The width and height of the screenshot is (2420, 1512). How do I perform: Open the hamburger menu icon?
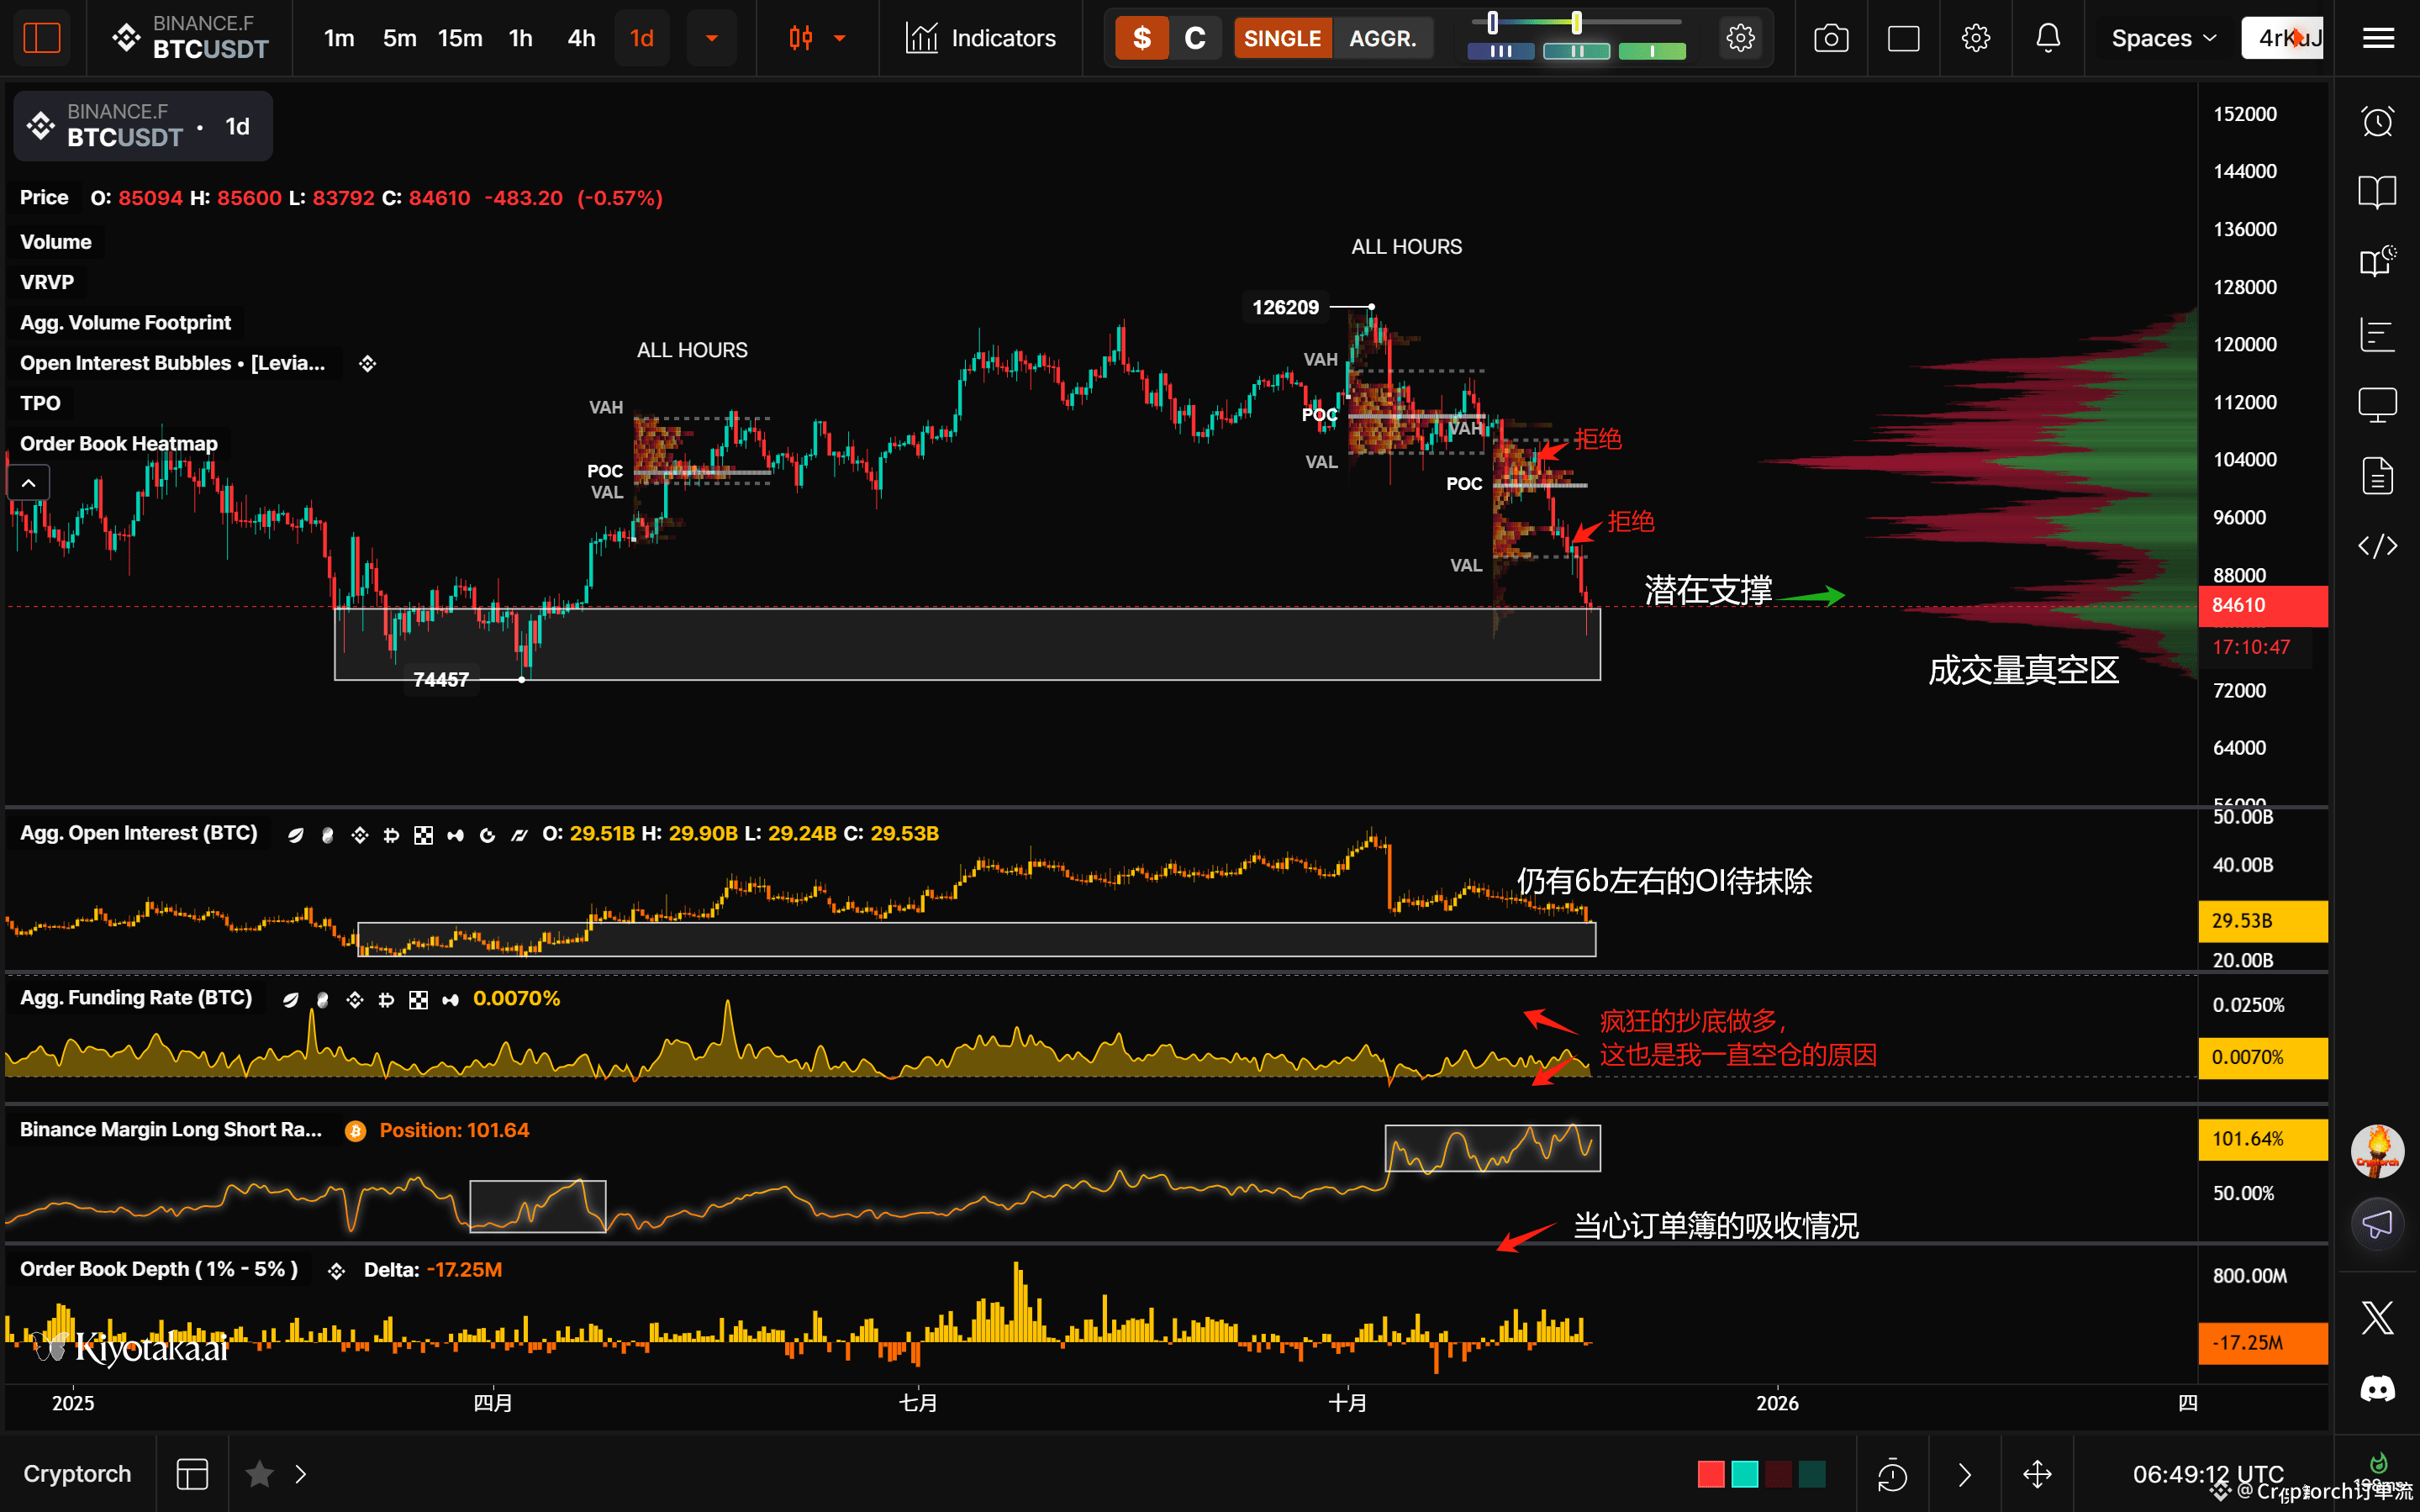pyautogui.click(x=2378, y=38)
